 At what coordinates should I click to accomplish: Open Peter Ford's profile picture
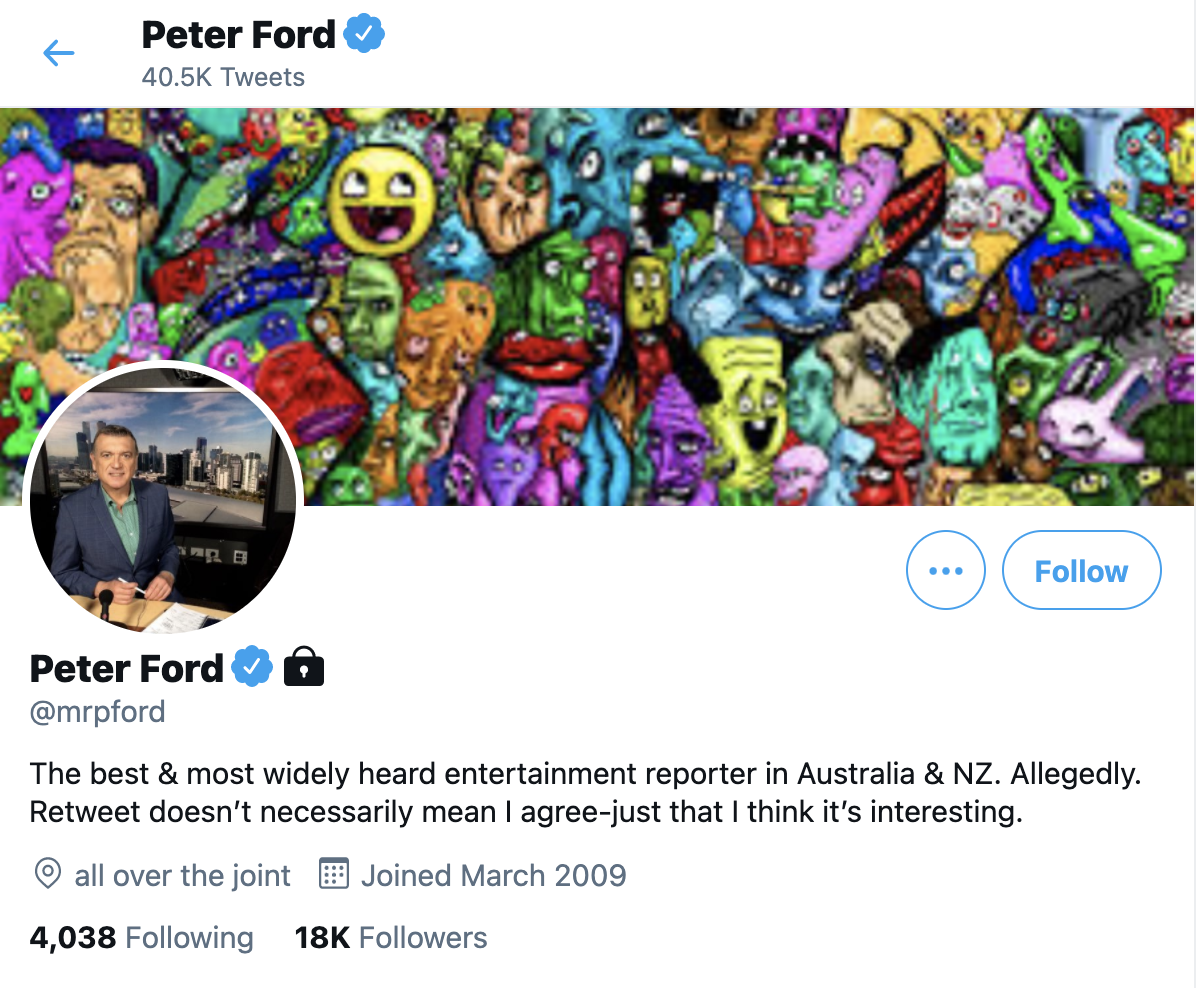point(163,499)
